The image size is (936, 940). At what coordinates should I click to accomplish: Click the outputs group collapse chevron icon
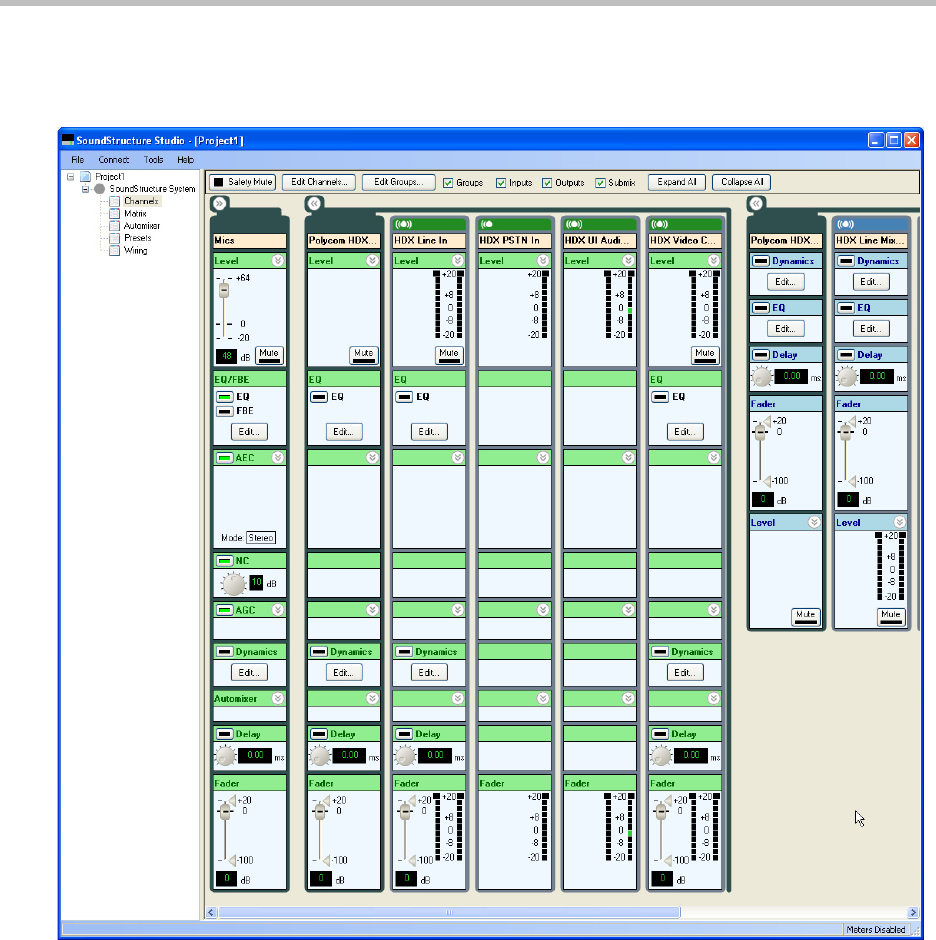[756, 202]
